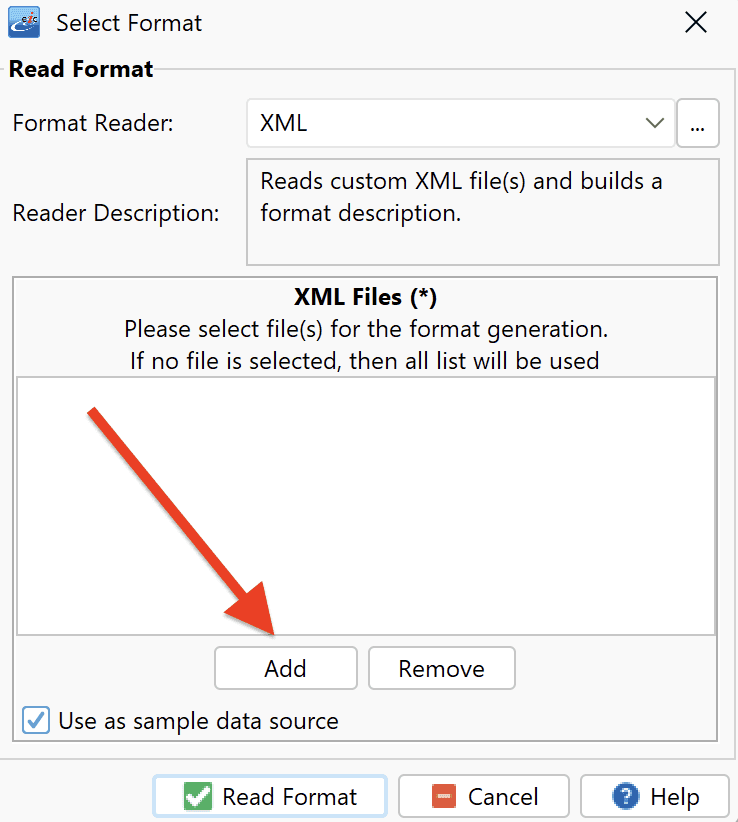
Task: Click inside the empty XML files list
Action: [x=366, y=506]
